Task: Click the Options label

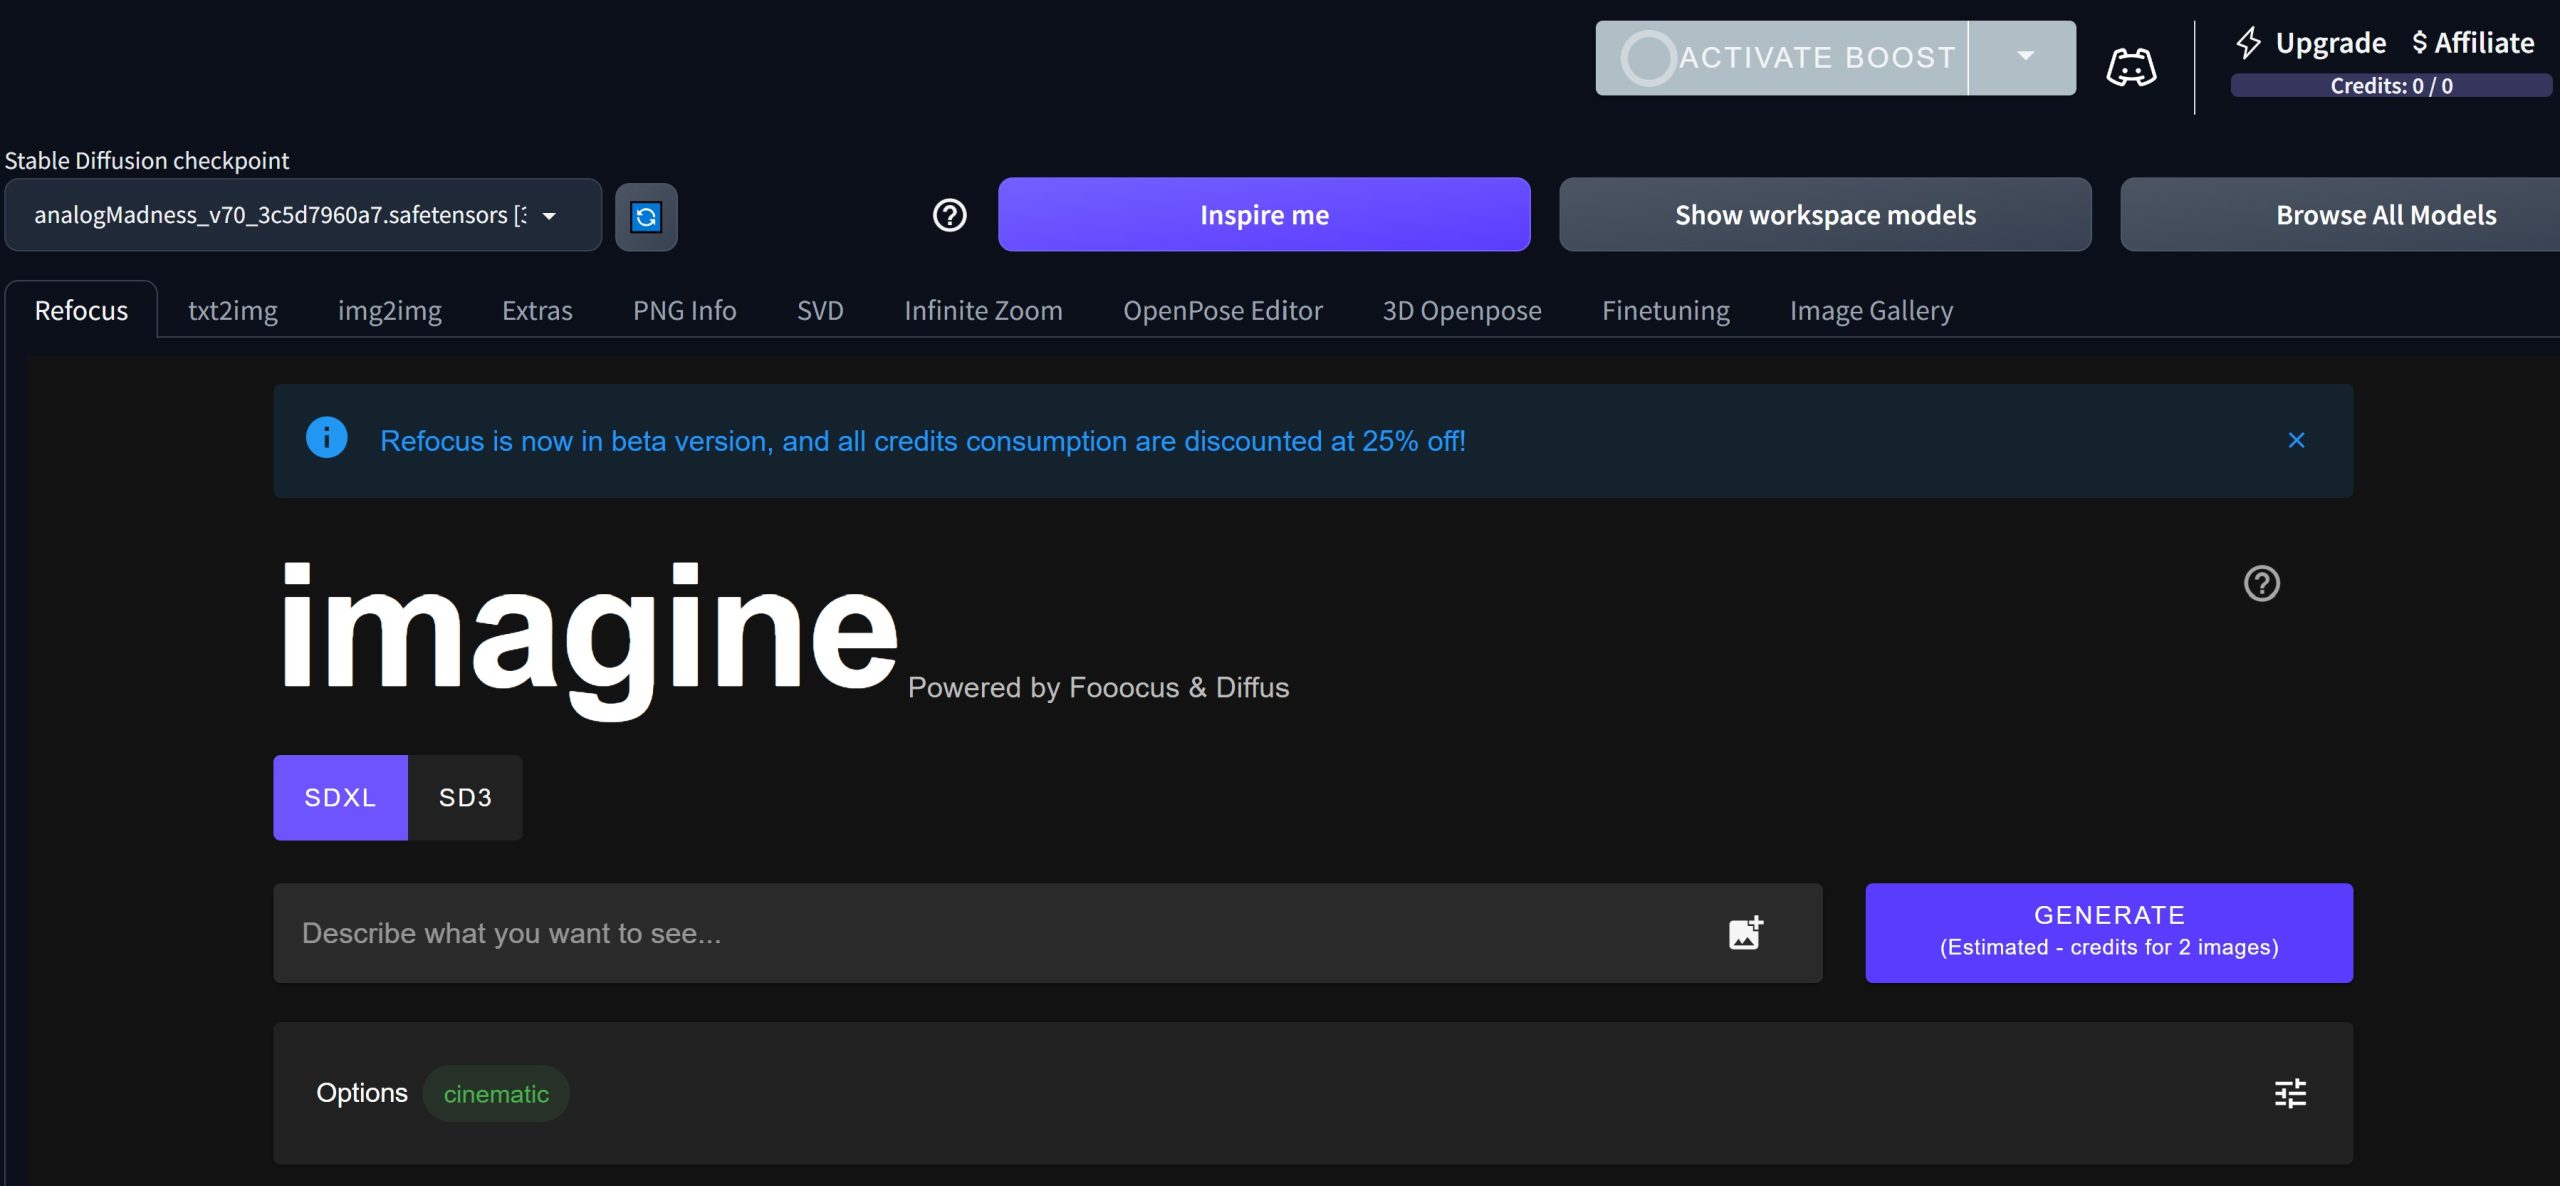Action: pyautogui.click(x=362, y=1093)
